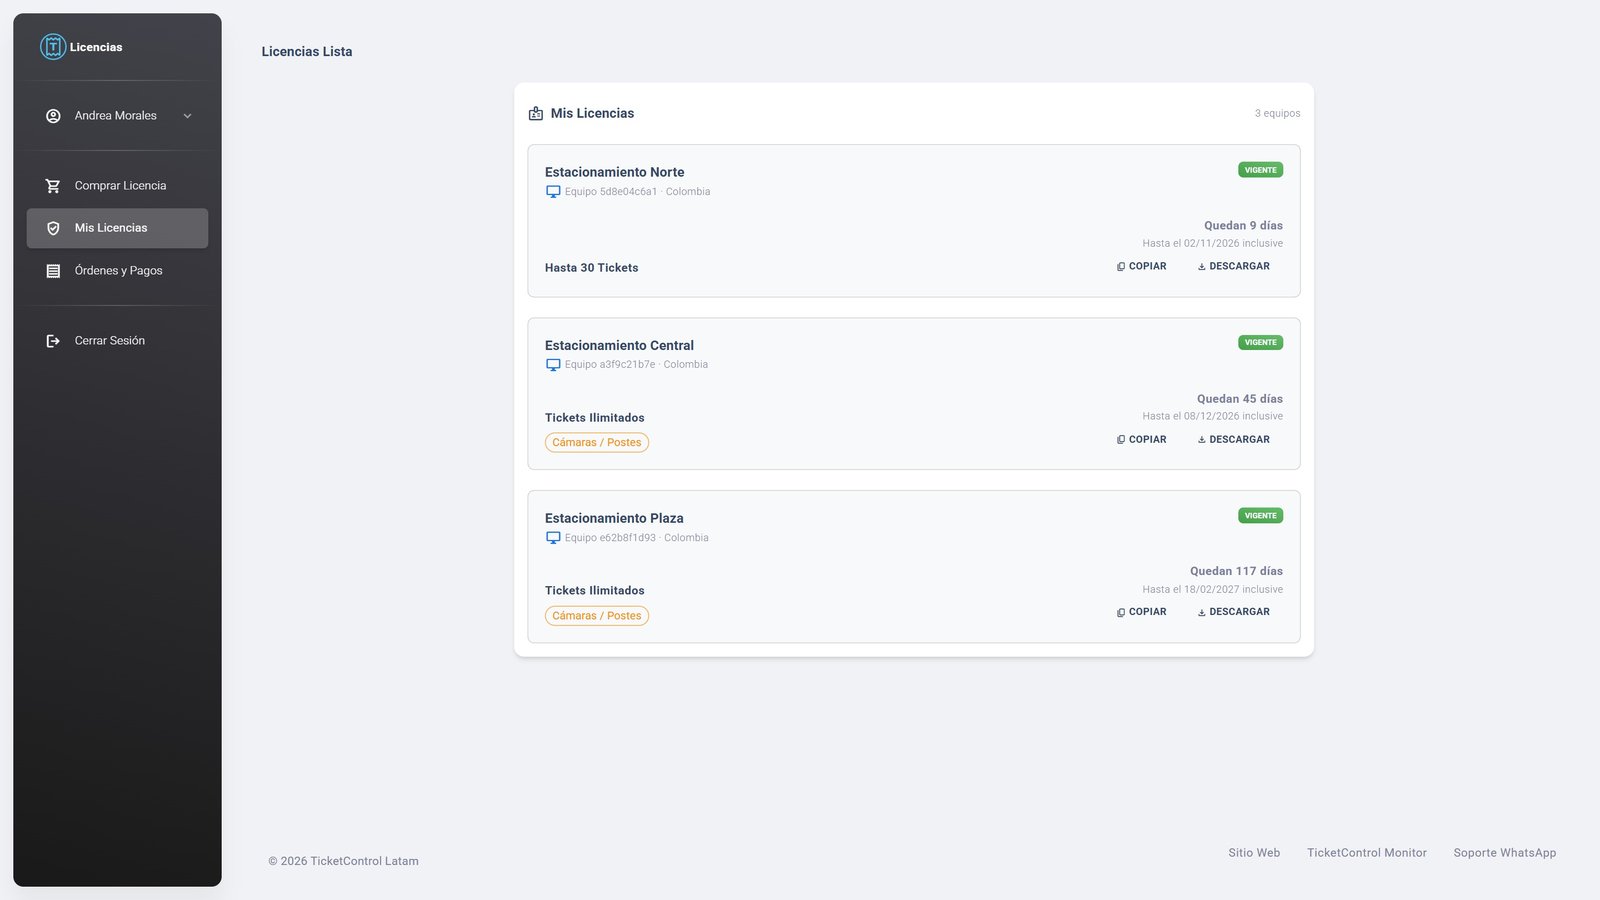
Task: Click the Cámaras / Postes tag on Estacionamiento Plaza
Action: (597, 616)
